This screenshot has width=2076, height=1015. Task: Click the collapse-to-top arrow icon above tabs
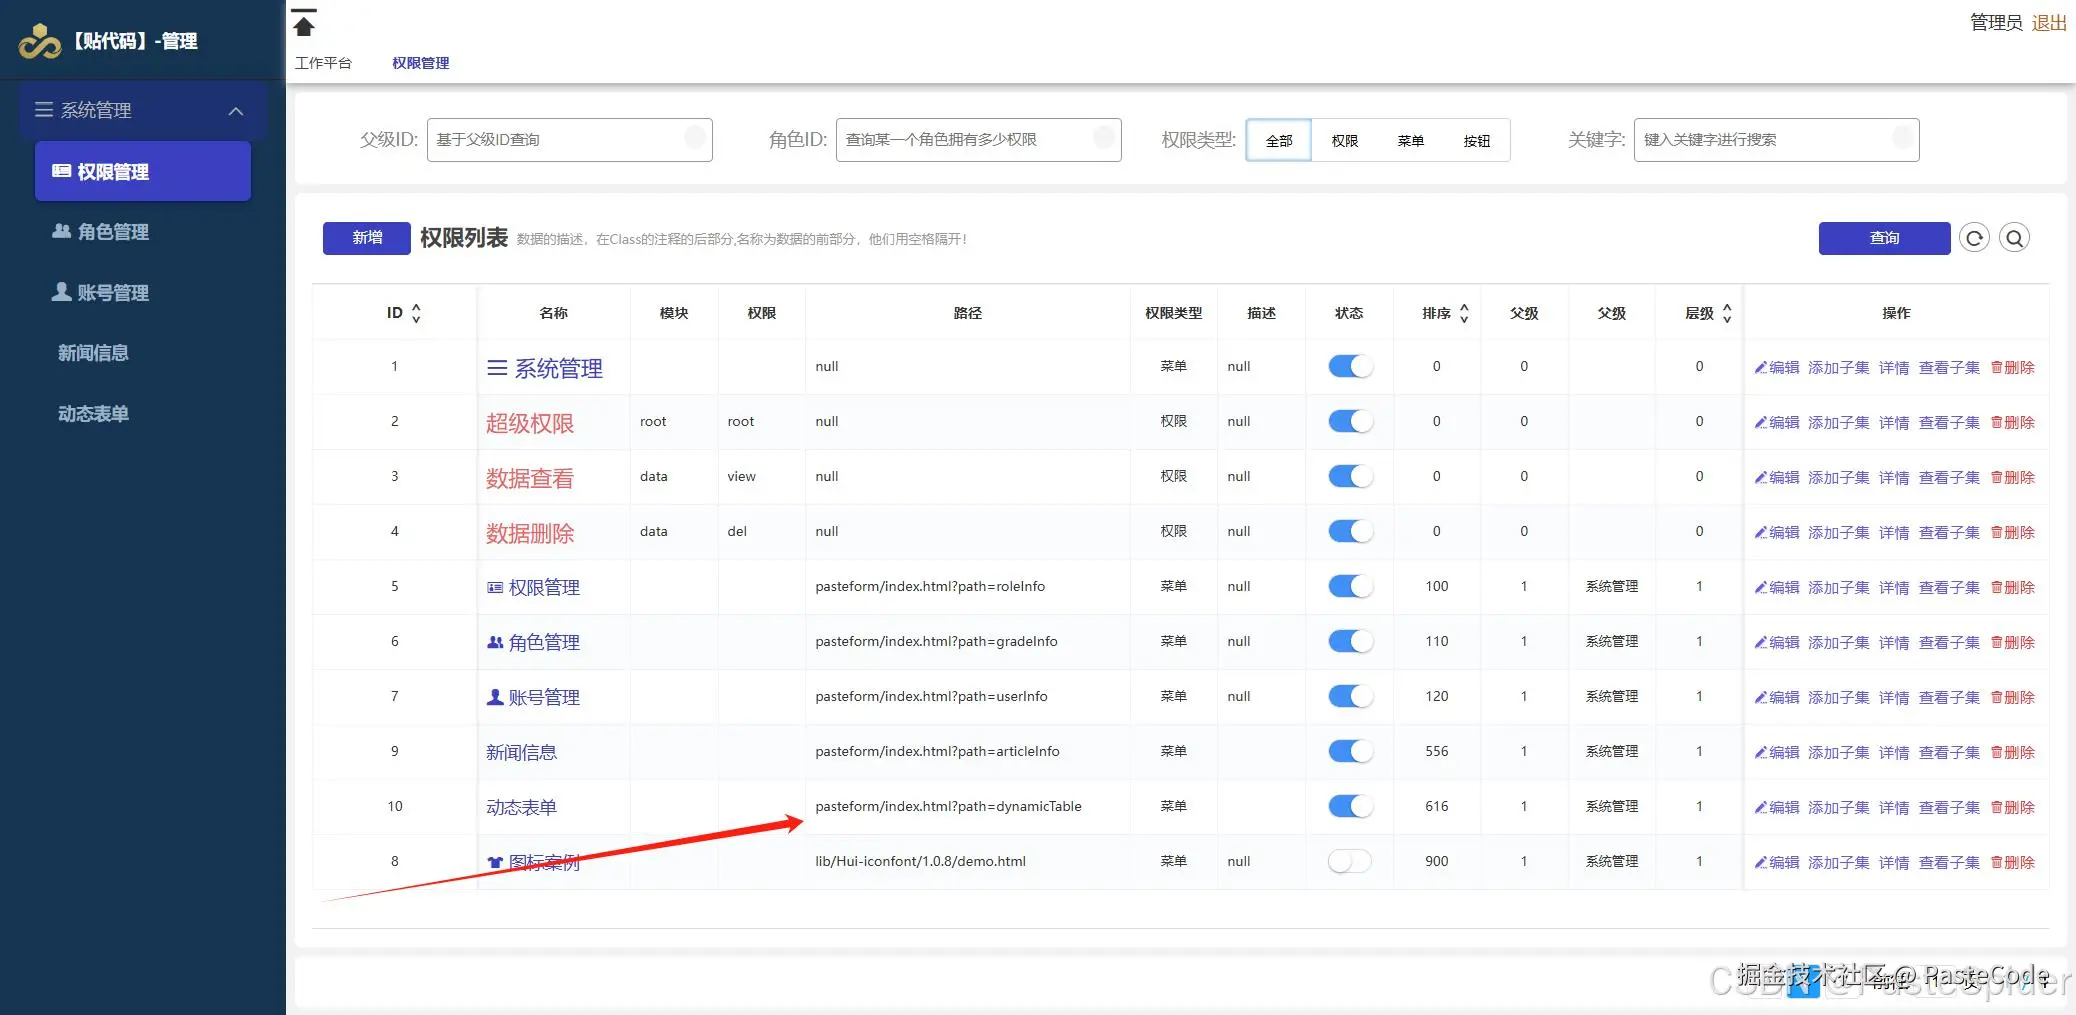[304, 22]
